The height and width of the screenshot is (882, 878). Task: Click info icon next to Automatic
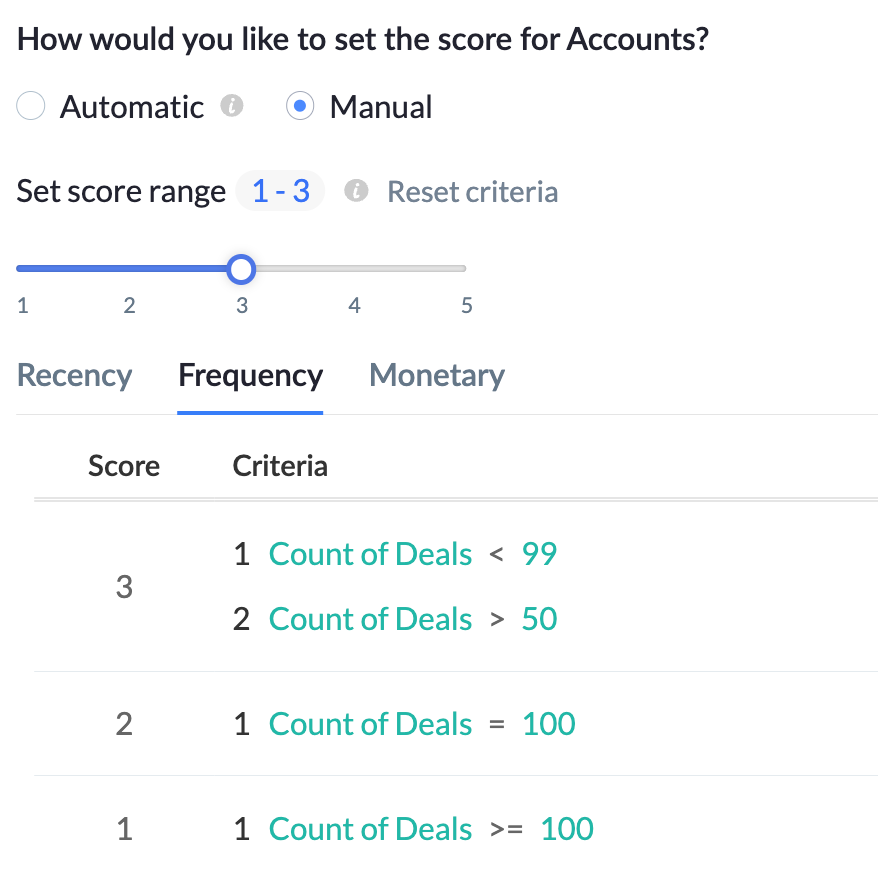(x=232, y=106)
